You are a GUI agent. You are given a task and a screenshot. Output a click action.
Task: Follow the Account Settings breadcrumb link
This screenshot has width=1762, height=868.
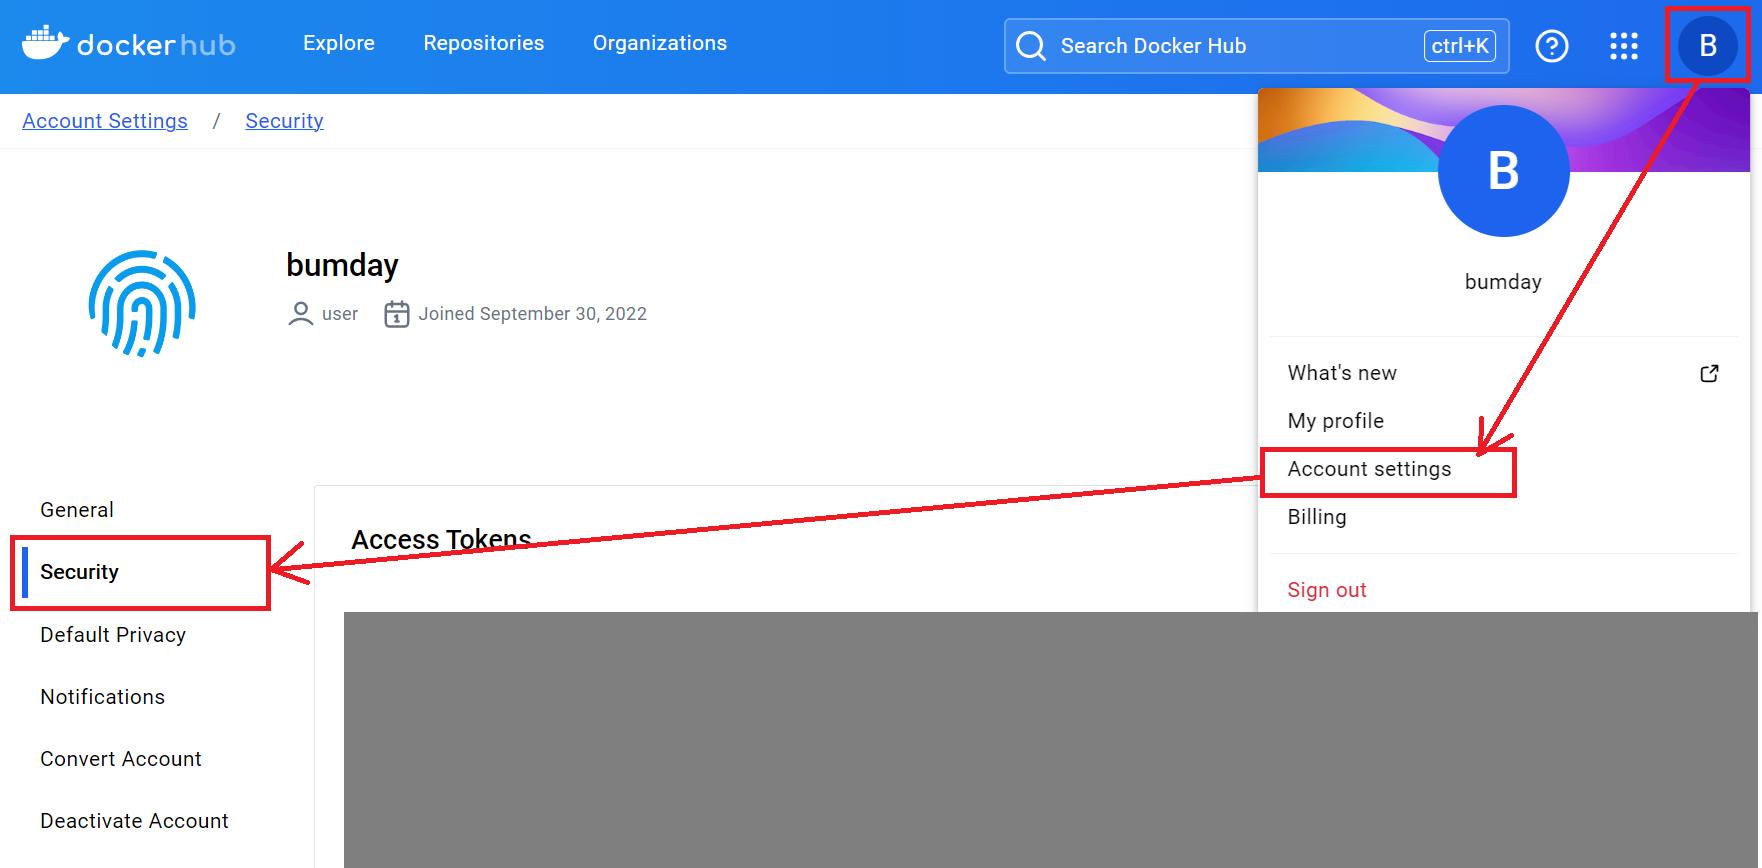point(105,121)
